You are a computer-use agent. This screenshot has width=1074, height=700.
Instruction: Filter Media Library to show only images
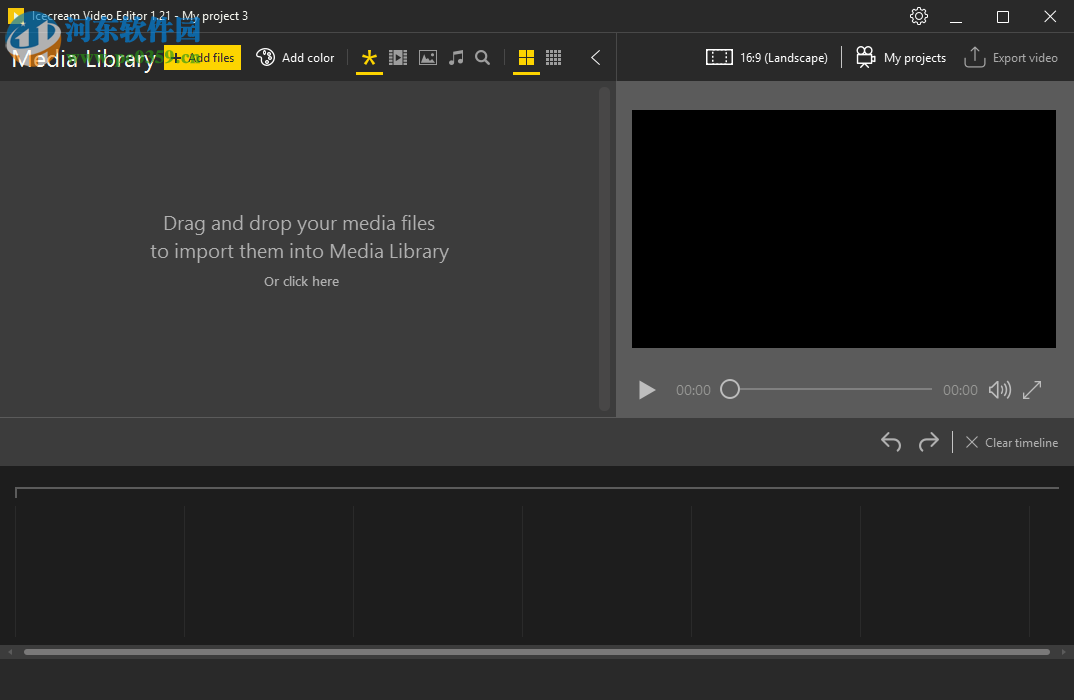[427, 57]
